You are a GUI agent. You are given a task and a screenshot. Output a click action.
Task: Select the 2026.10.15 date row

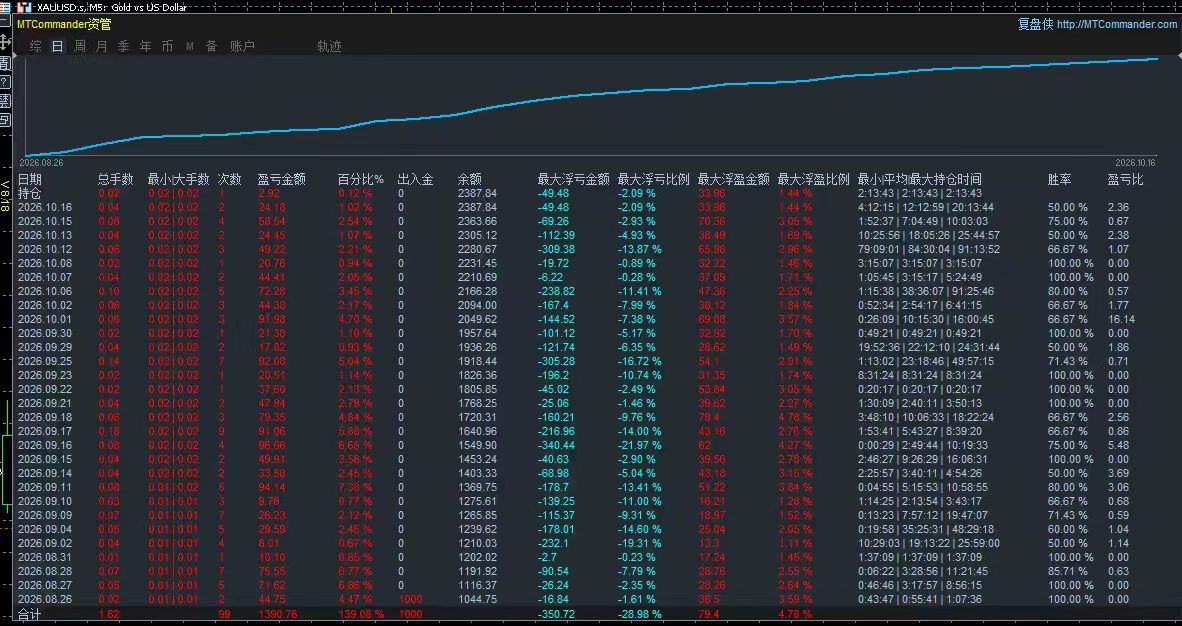[x=45, y=221]
